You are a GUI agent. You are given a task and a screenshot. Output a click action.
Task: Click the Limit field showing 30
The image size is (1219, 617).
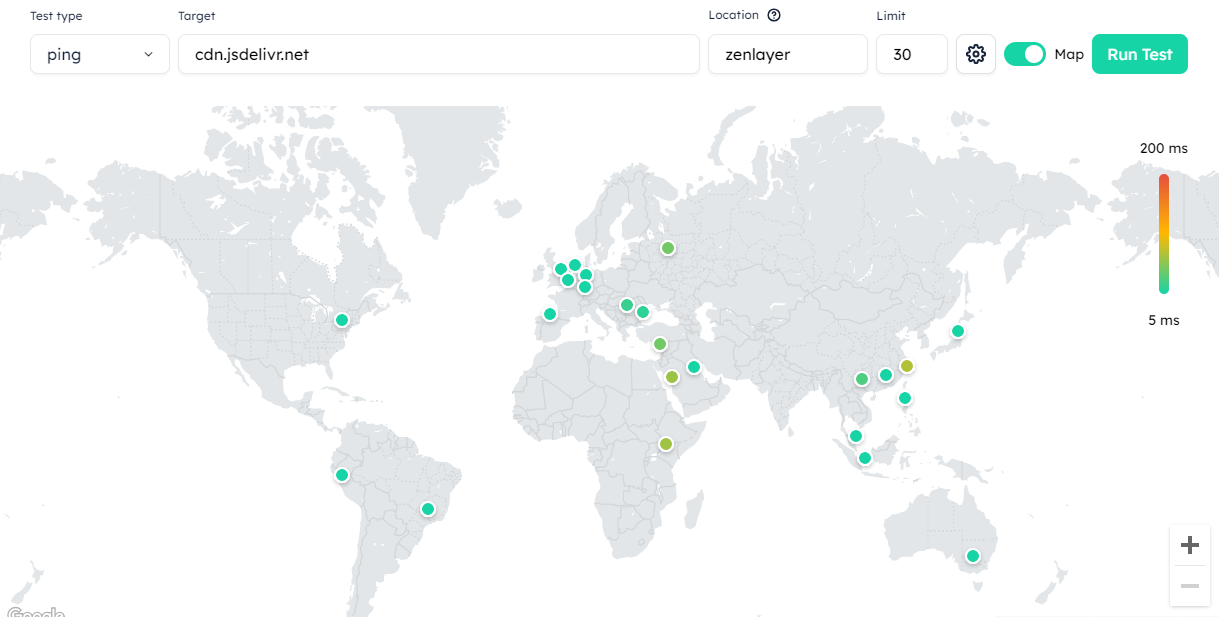click(x=911, y=55)
